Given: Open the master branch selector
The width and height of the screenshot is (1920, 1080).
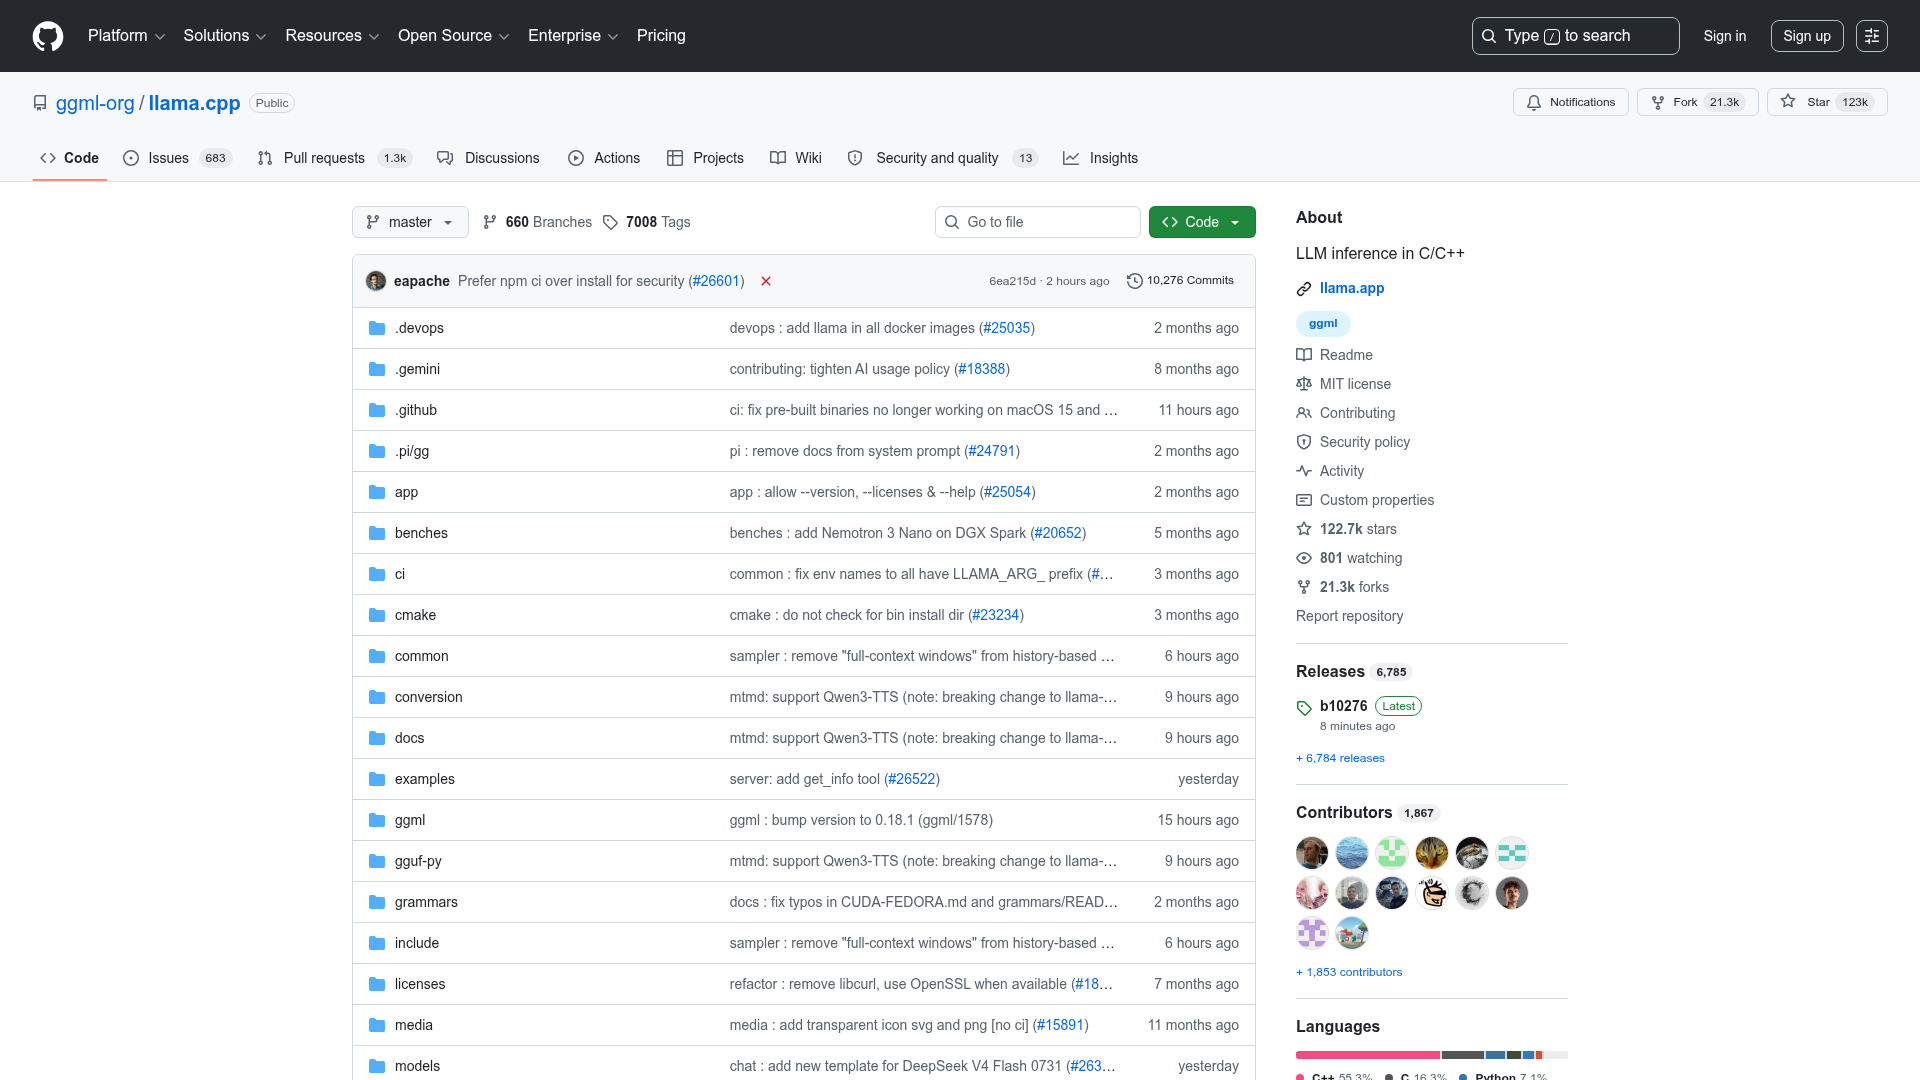Looking at the screenshot, I should point(410,222).
